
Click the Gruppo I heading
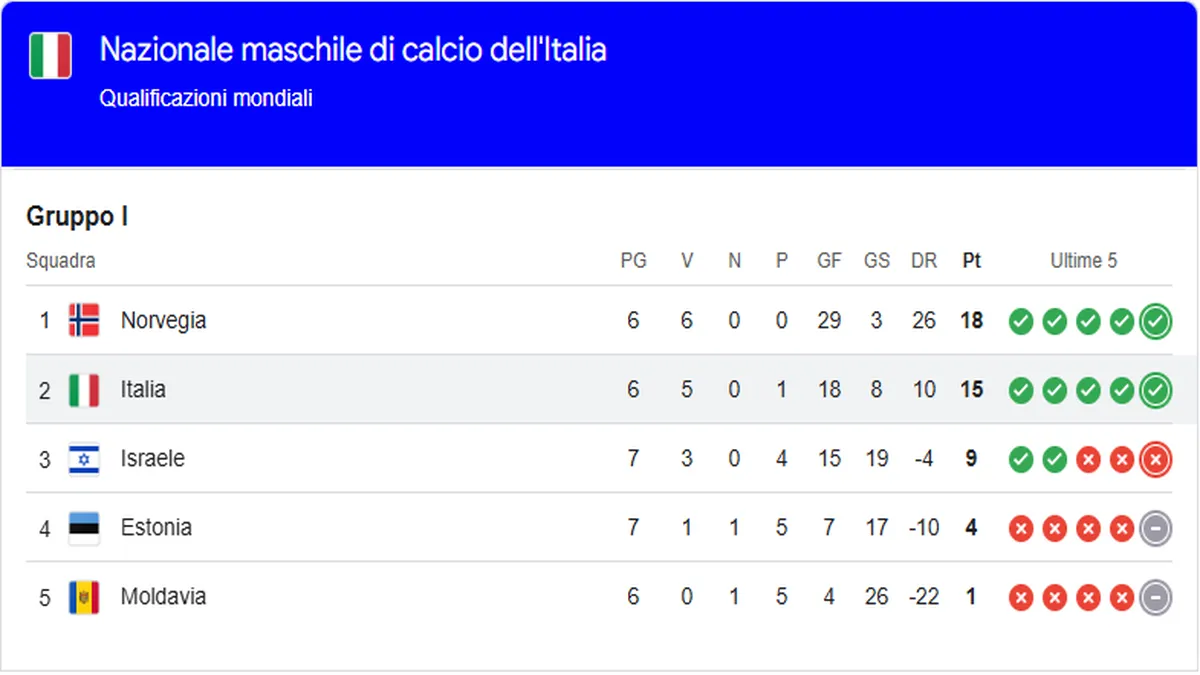click(77, 215)
